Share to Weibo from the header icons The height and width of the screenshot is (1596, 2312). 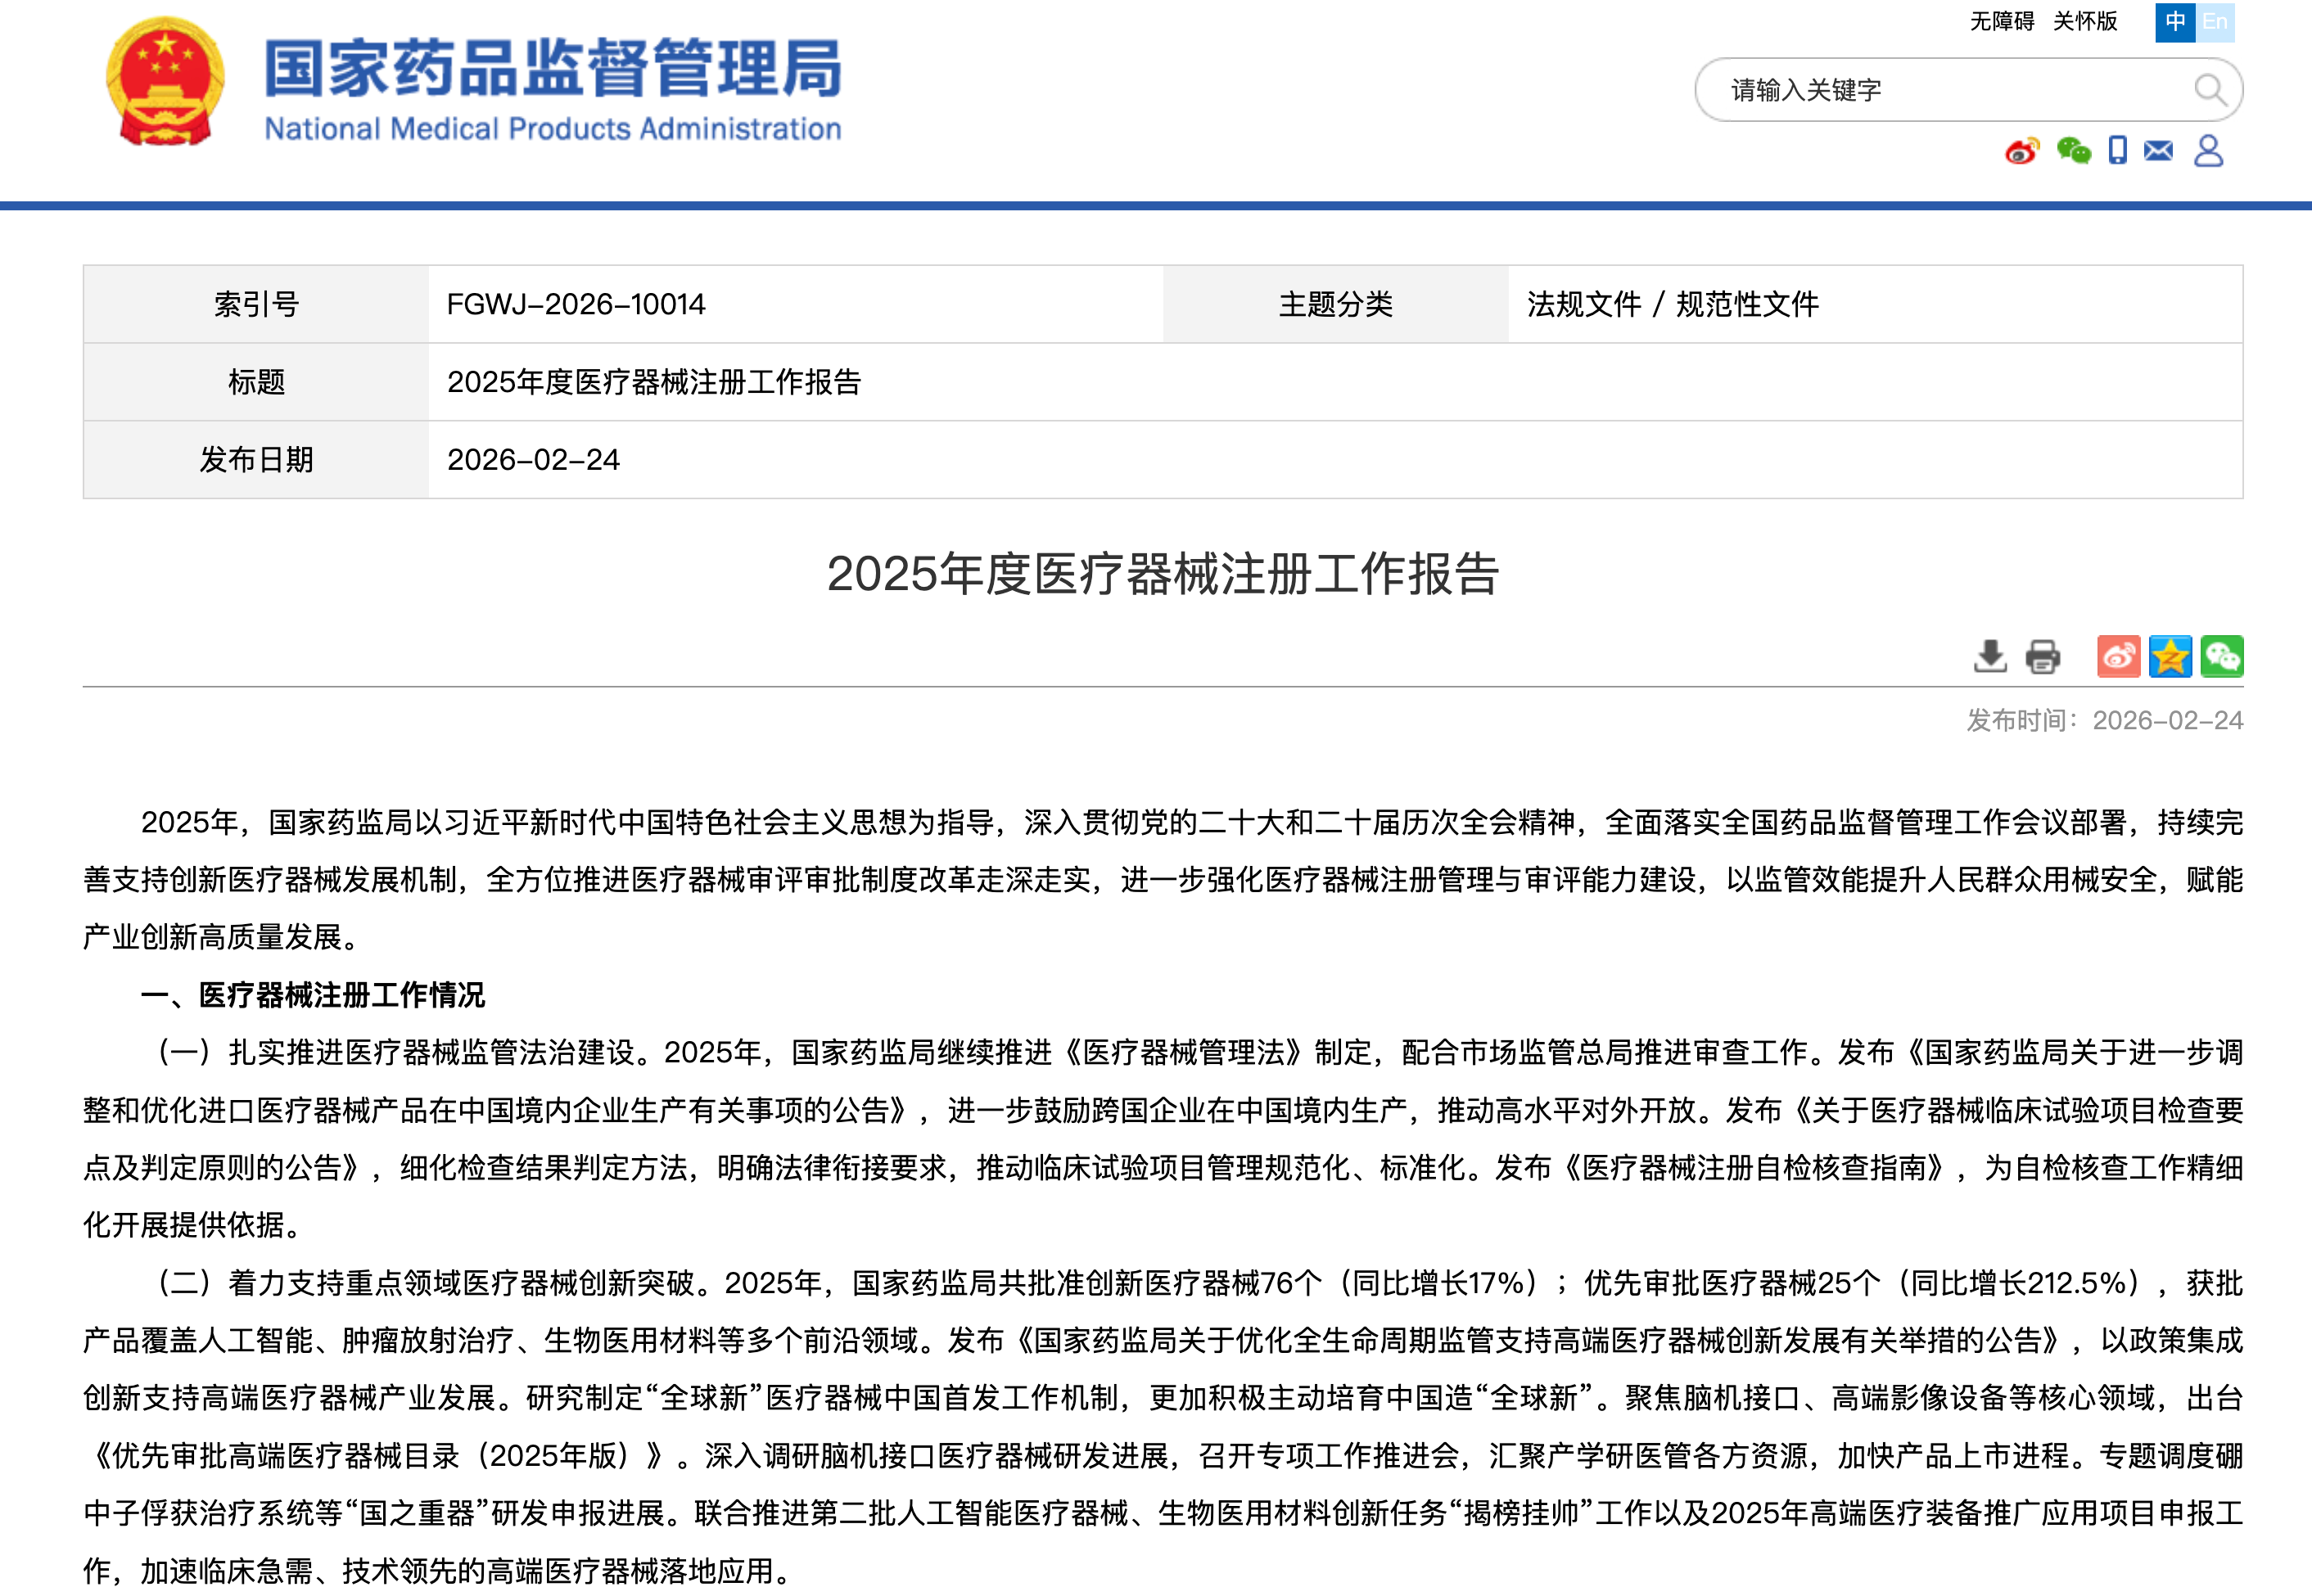coord(2021,151)
